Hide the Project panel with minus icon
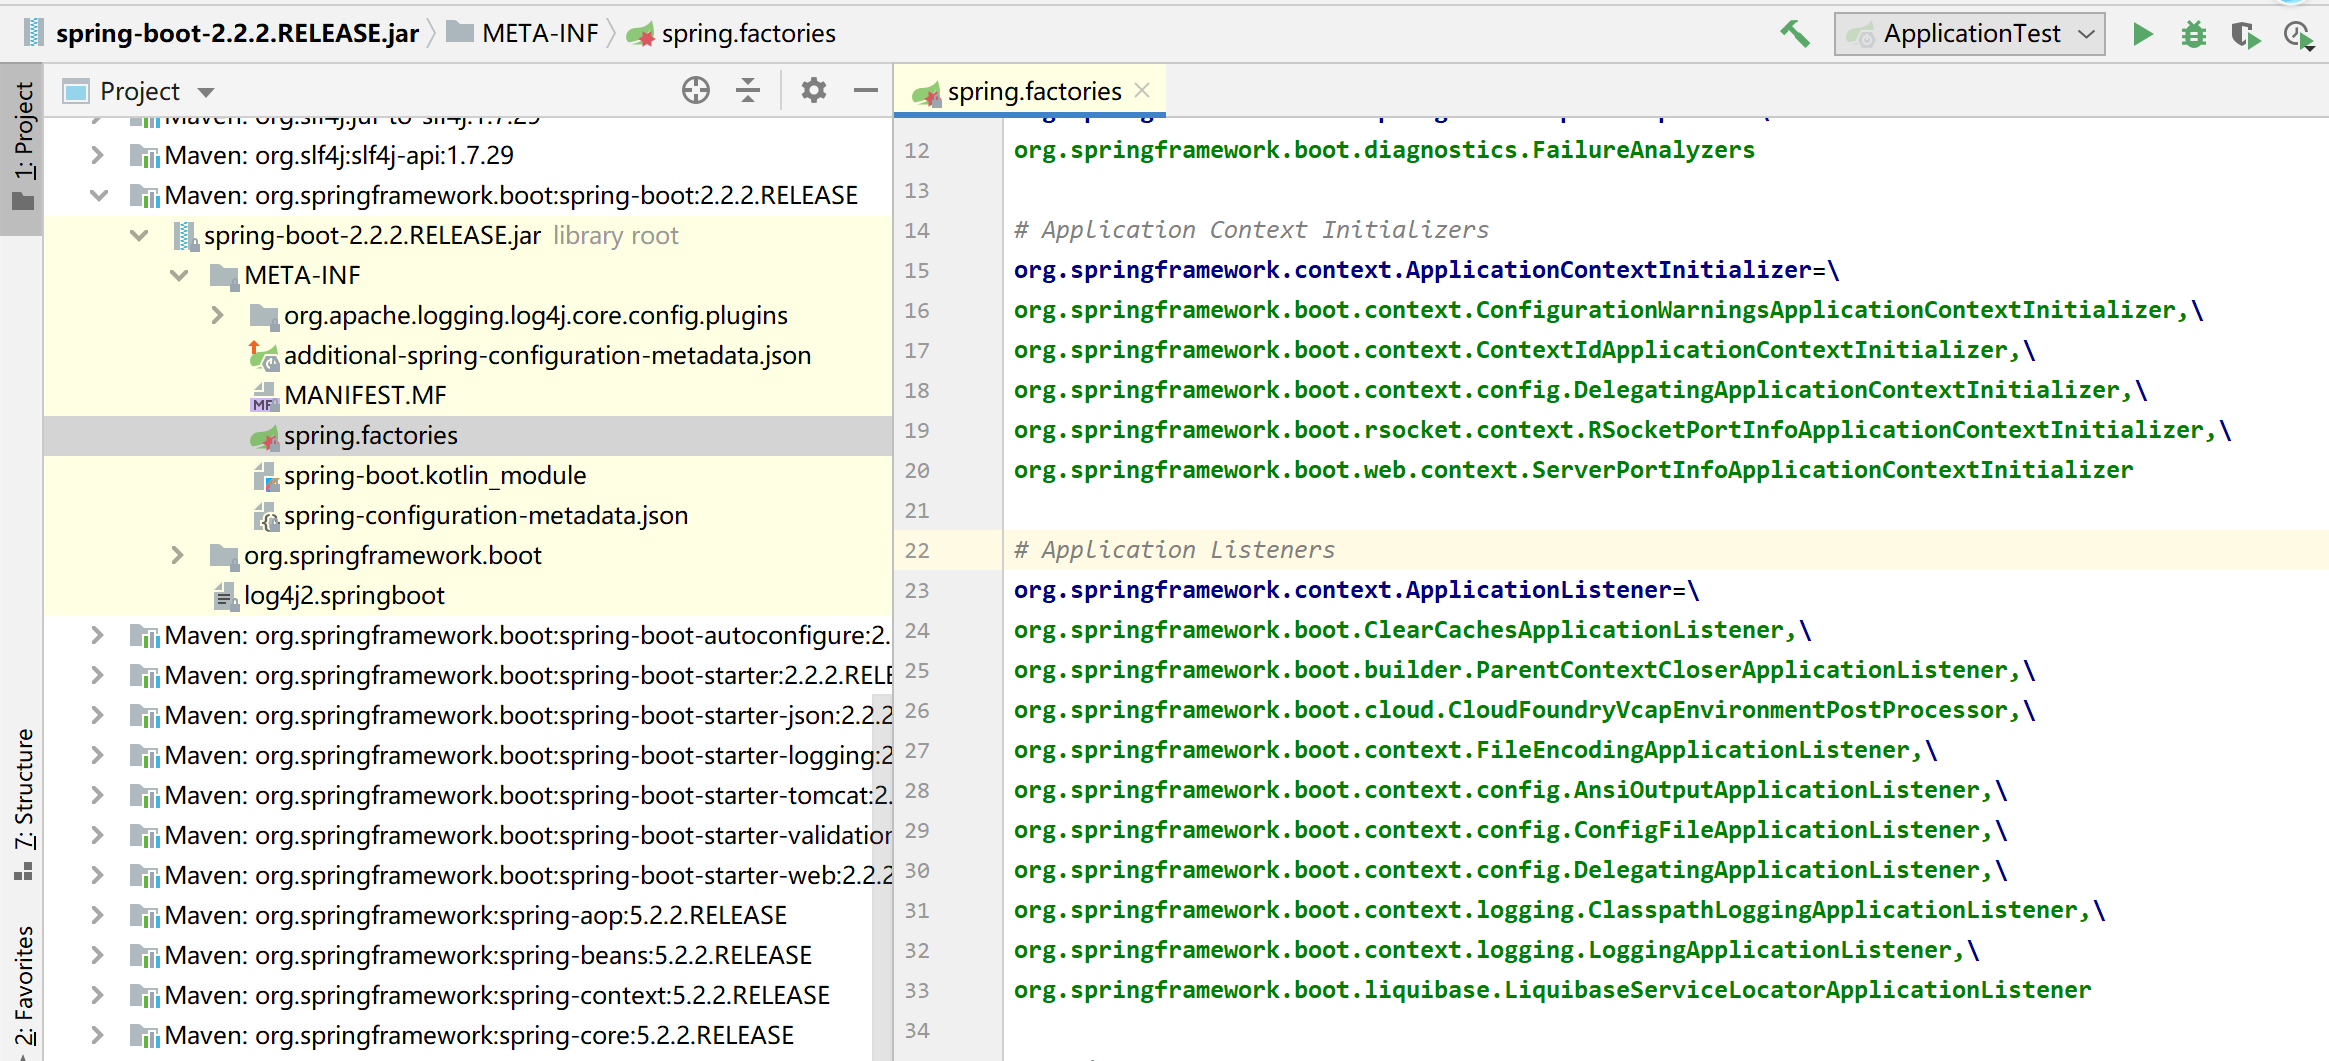 tap(866, 91)
